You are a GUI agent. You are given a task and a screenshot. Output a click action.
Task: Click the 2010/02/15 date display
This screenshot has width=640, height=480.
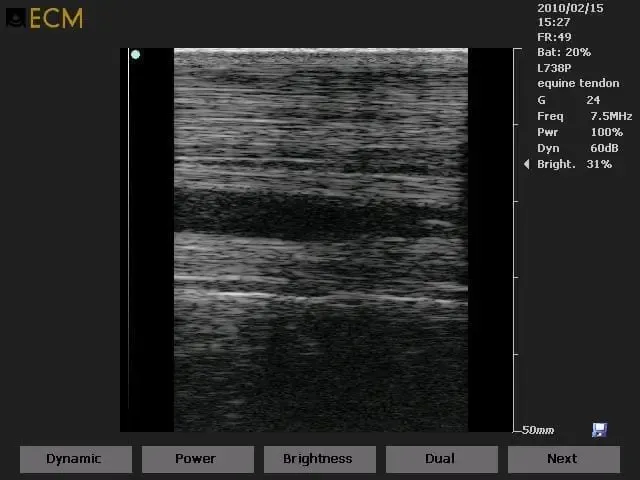[570, 8]
